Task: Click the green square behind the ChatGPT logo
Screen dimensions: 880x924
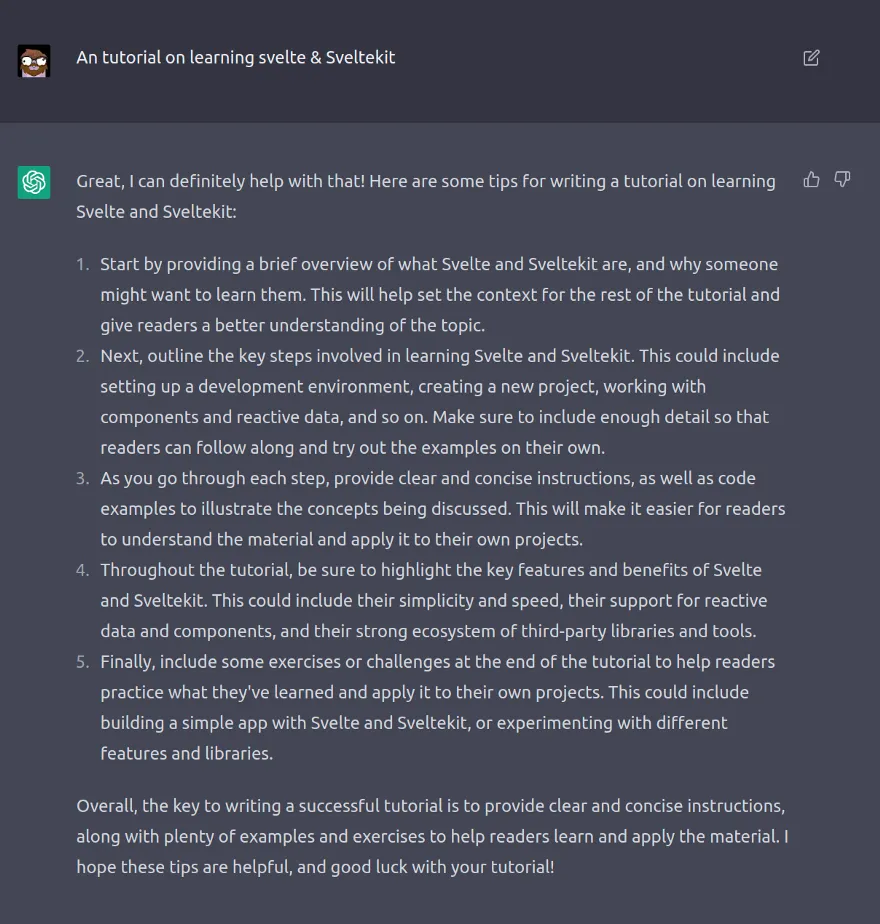Action: point(33,184)
